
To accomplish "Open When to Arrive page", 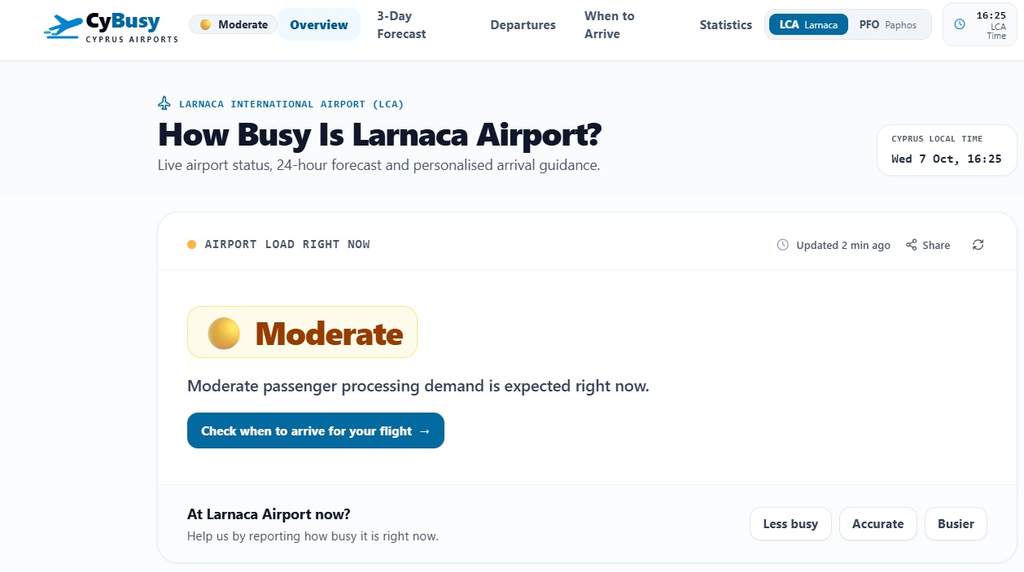I will click(x=609, y=25).
